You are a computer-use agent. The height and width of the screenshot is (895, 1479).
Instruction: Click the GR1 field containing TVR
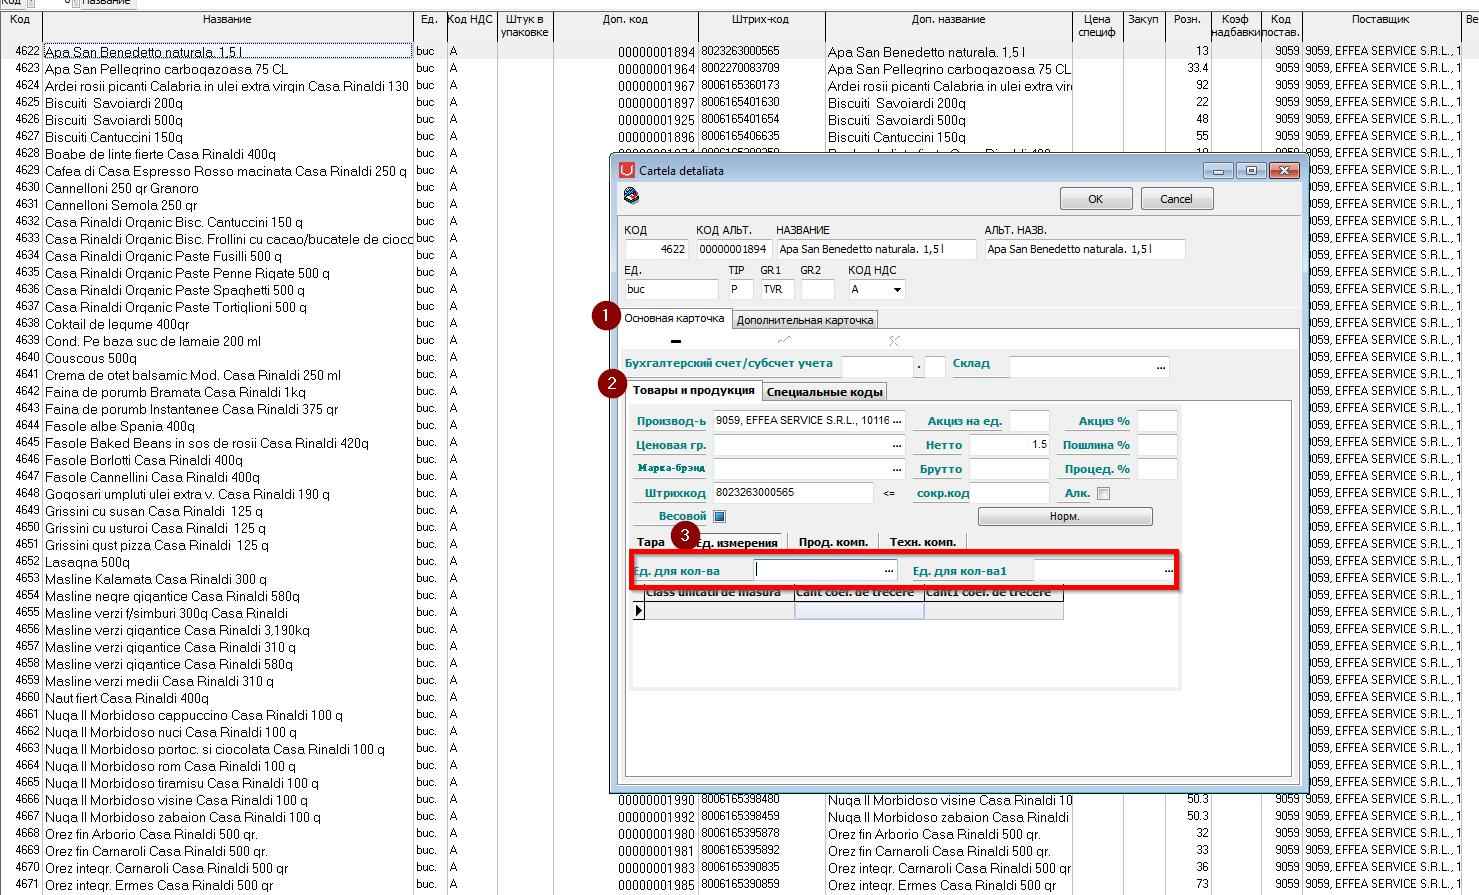tap(776, 289)
